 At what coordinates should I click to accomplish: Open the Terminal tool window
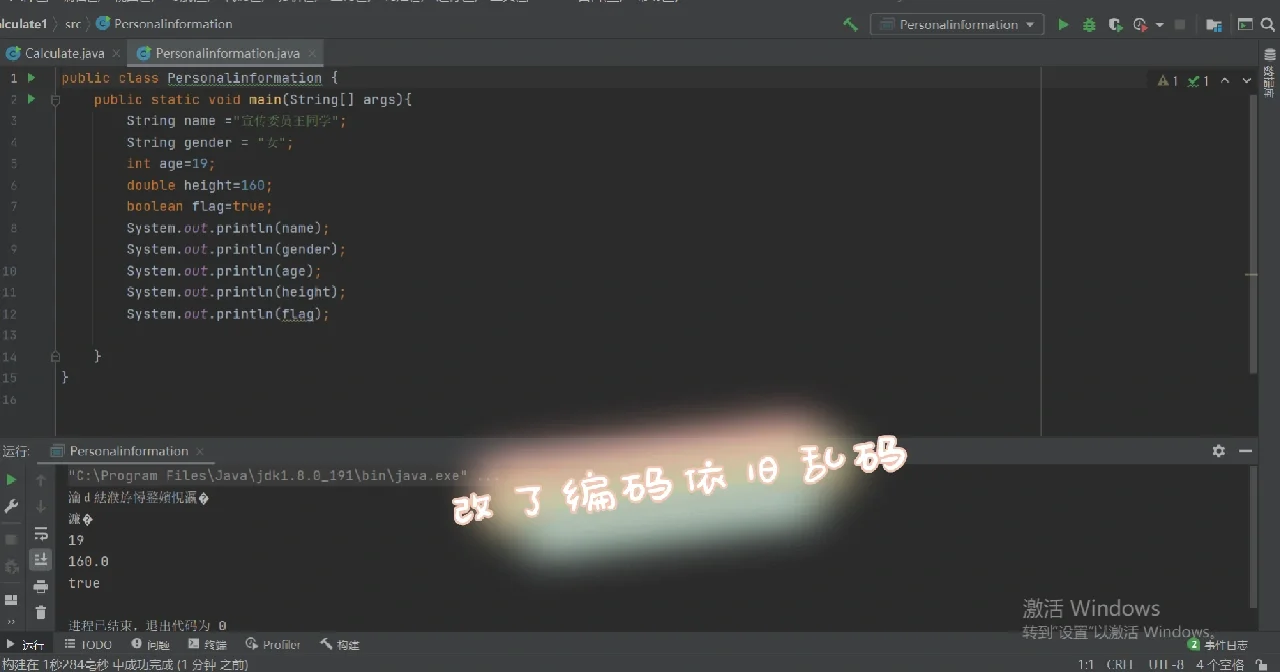pyautogui.click(x=208, y=644)
